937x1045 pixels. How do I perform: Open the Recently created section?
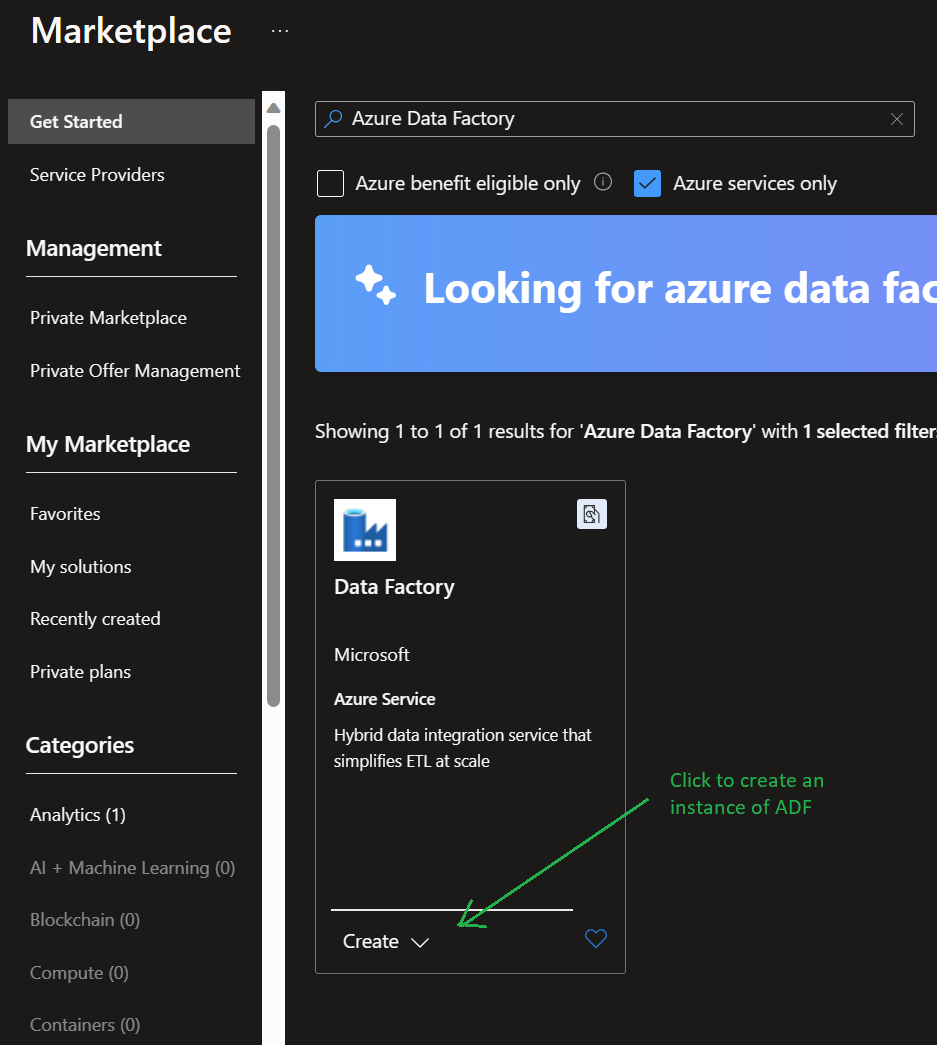coord(95,618)
